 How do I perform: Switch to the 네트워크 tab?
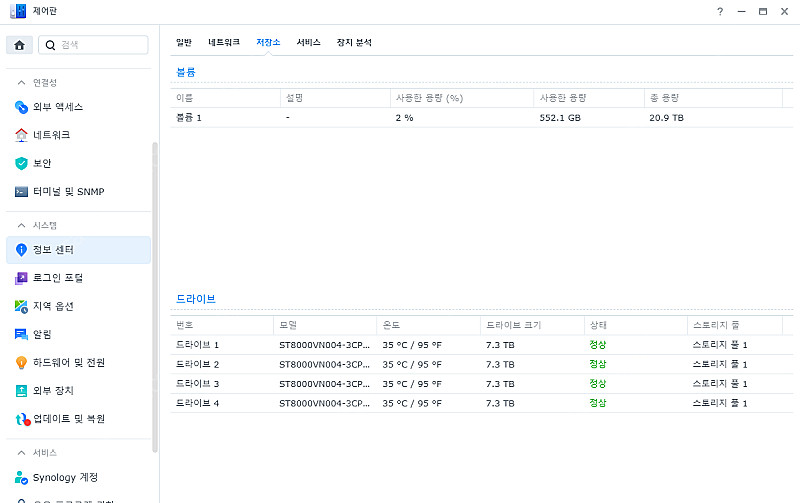pos(224,42)
